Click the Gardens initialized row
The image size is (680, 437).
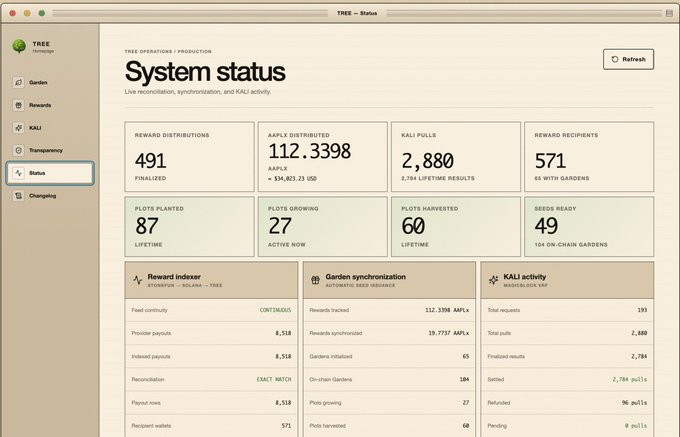(389, 356)
